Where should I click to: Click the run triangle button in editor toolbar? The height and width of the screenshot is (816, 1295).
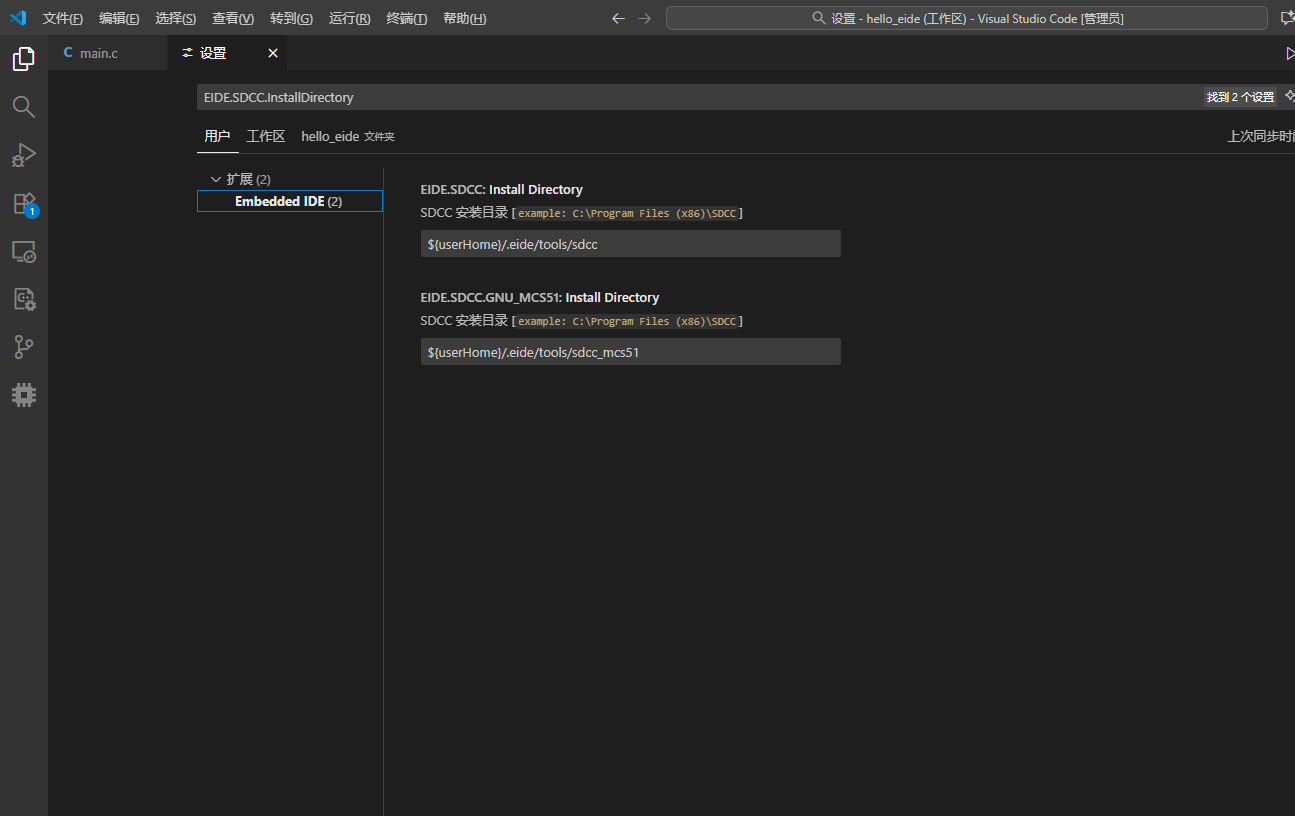pyautogui.click(x=1290, y=53)
